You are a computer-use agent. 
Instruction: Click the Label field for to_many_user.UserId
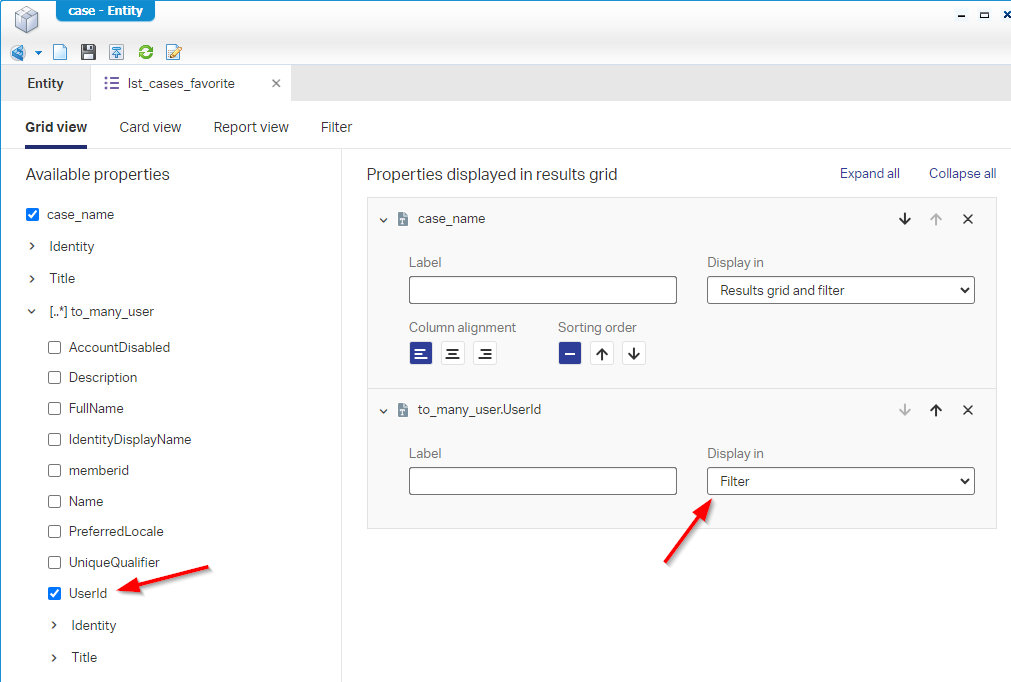[542, 481]
